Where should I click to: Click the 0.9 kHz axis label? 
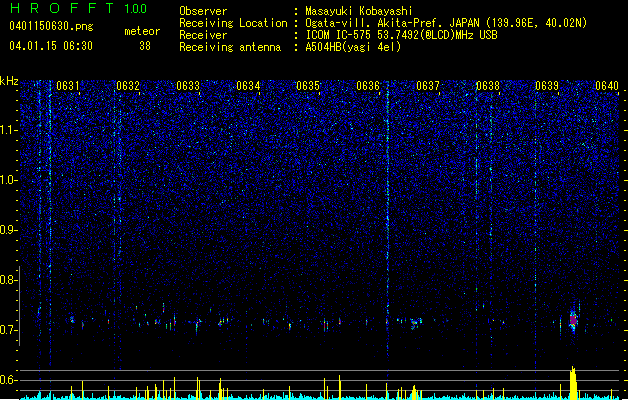pos(9,230)
